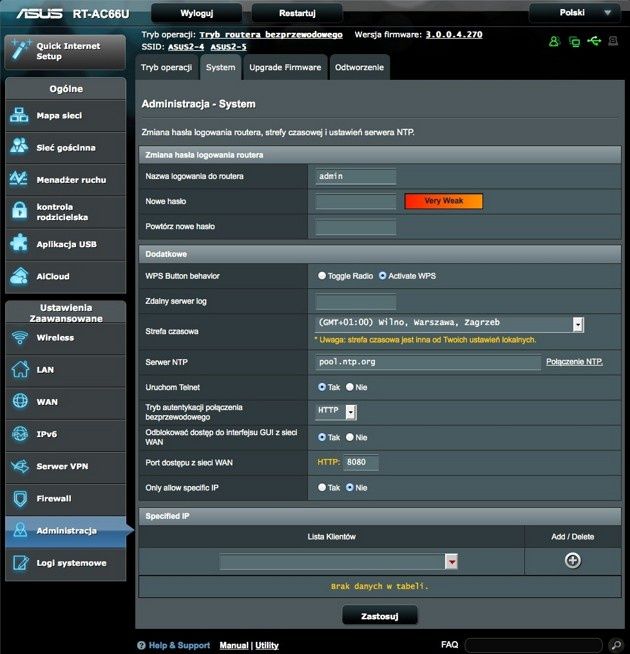Click the Administracja user icon
The image size is (630, 654).
click(20, 530)
